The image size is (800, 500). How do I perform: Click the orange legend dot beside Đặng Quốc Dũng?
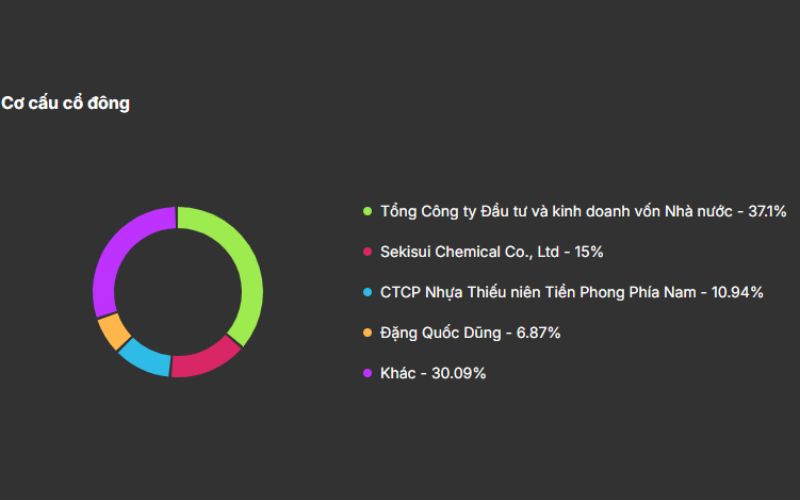[367, 333]
